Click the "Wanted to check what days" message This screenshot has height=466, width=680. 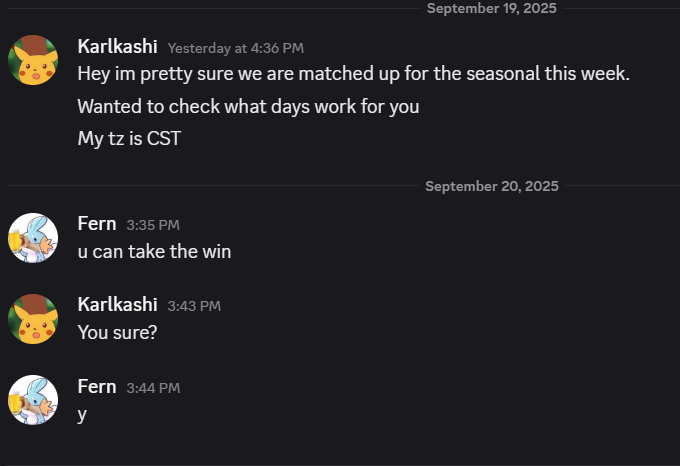coord(248,106)
